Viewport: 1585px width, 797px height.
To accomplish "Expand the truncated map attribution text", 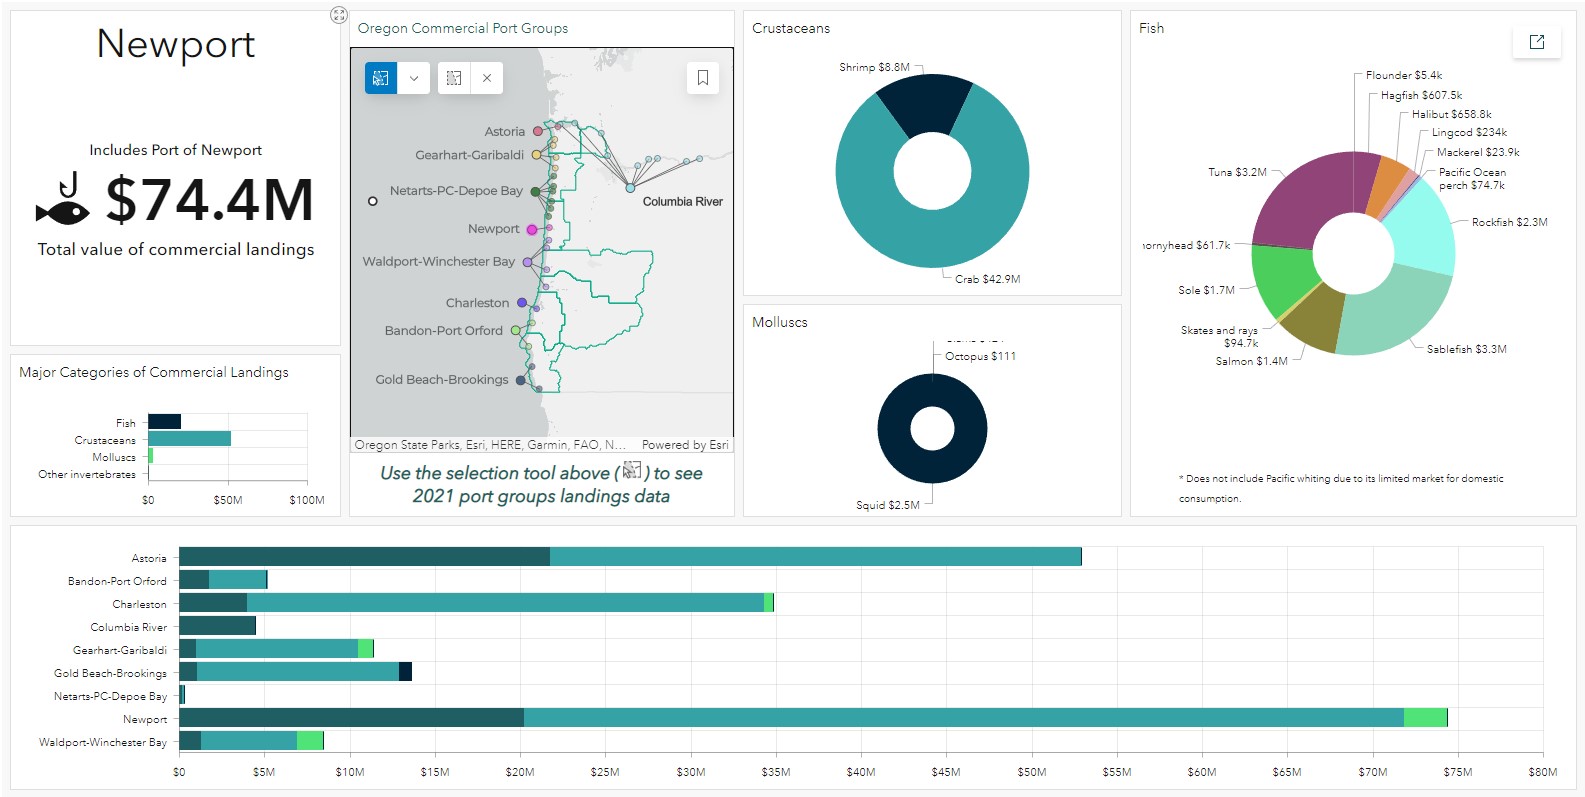I will pyautogui.click(x=490, y=445).
